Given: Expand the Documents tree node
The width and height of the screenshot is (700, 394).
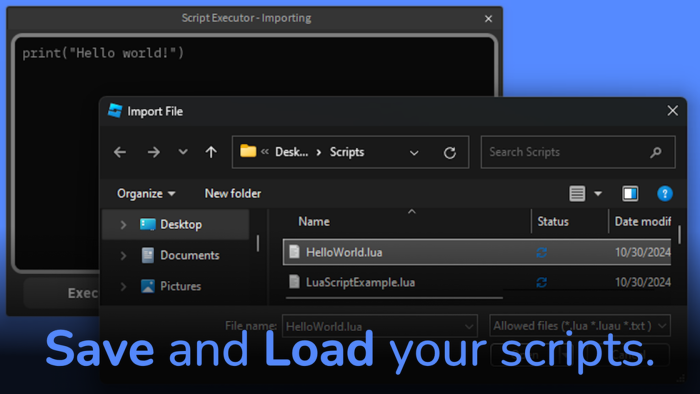Looking at the screenshot, I should [x=123, y=256].
